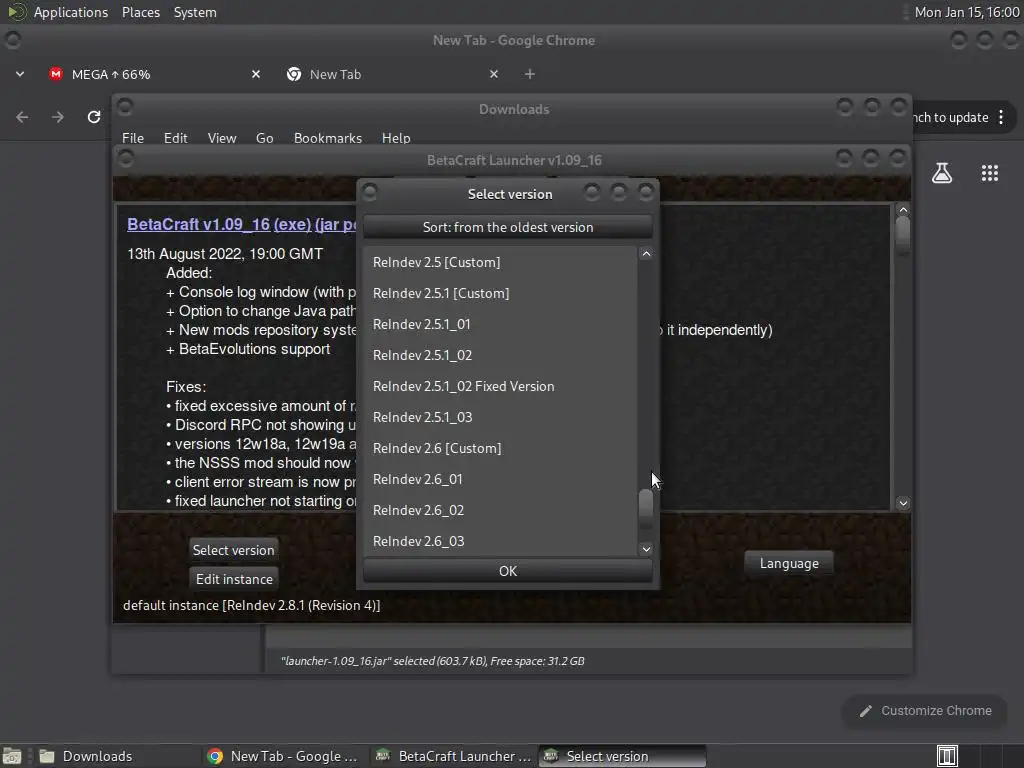Click workspace switcher icon in taskbar
Viewport: 1024px width, 768px height.
pos(947,756)
